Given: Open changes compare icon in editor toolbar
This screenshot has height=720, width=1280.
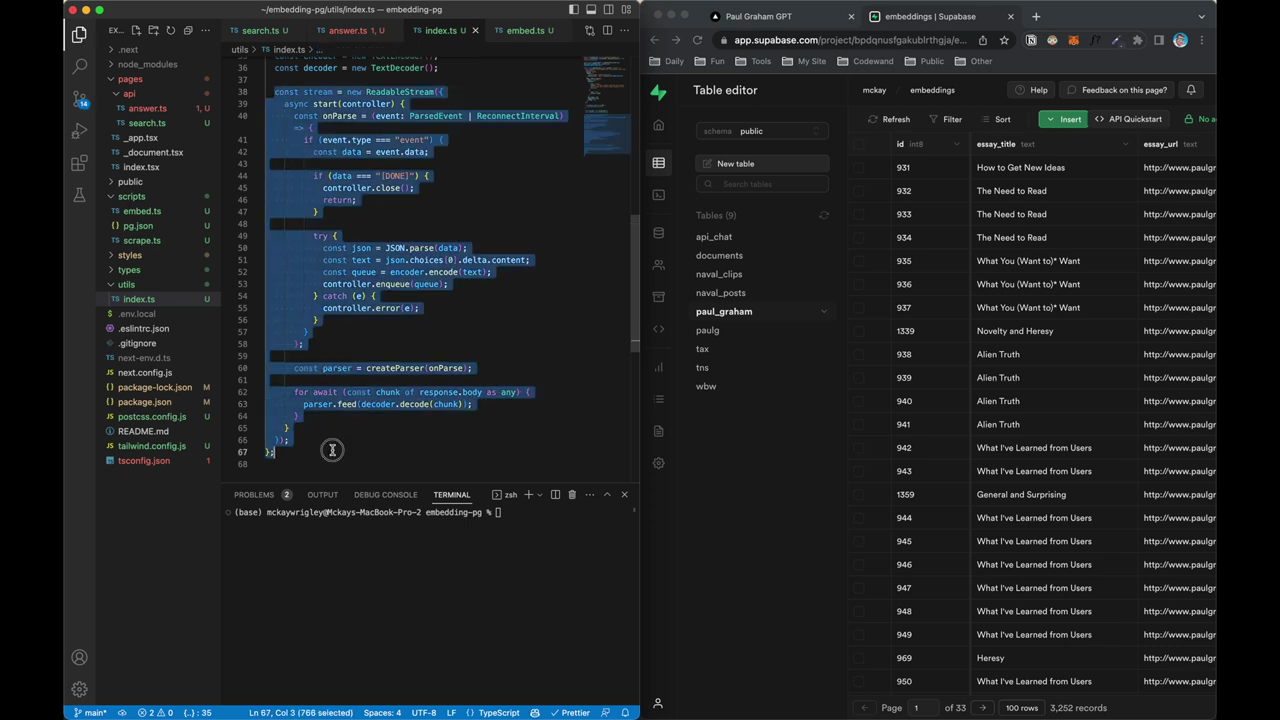Looking at the screenshot, I should pos(590,31).
